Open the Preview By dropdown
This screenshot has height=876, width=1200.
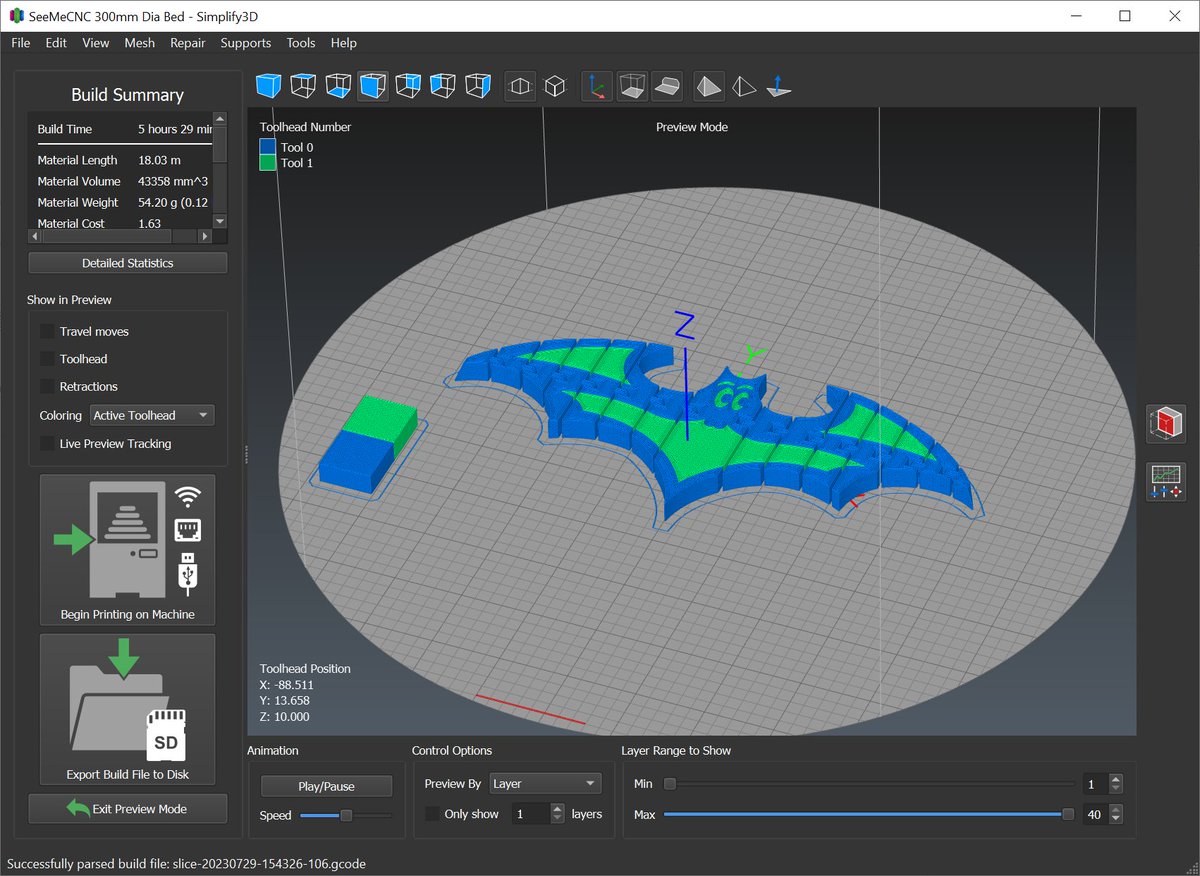545,784
